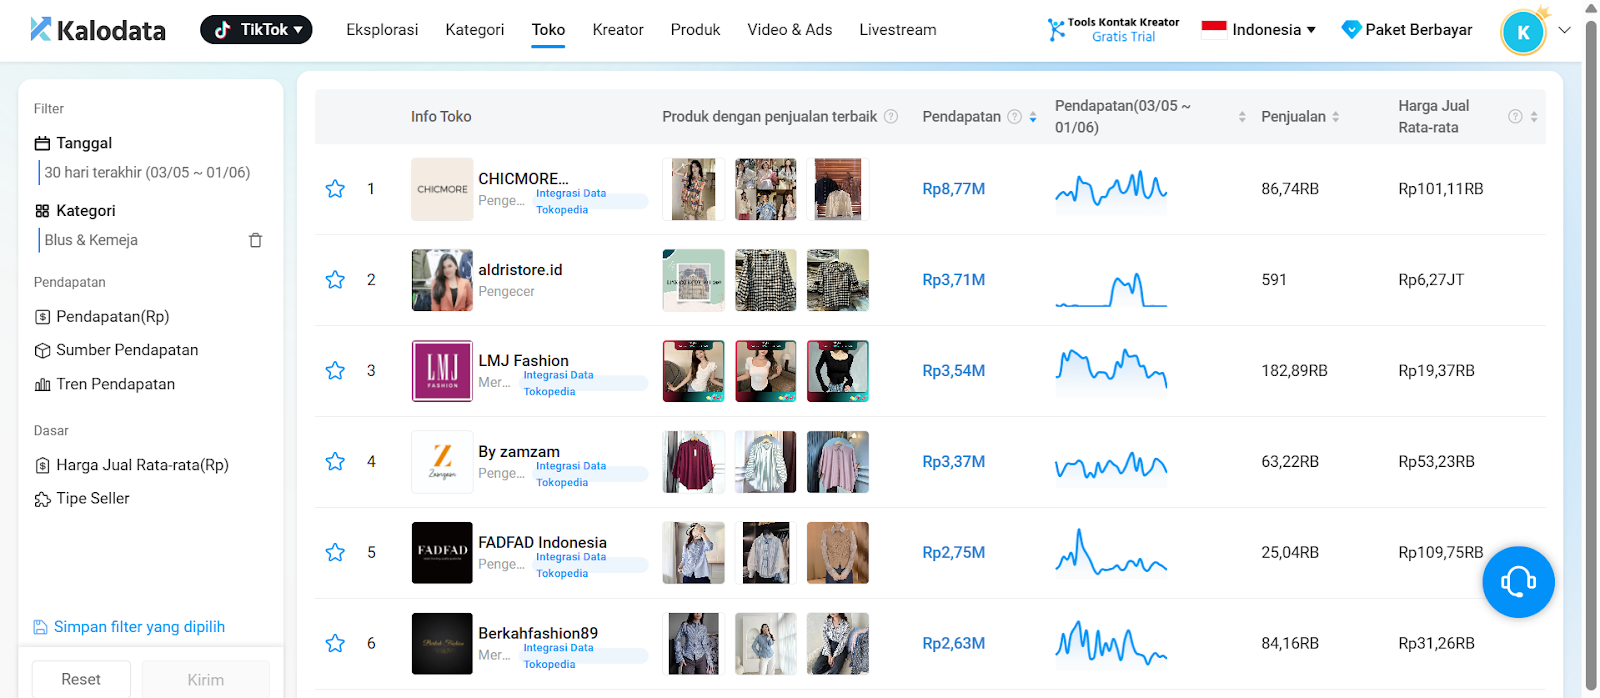Viewport: 1600px width, 698px height.
Task: Open the Kreator menu
Action: click(618, 30)
